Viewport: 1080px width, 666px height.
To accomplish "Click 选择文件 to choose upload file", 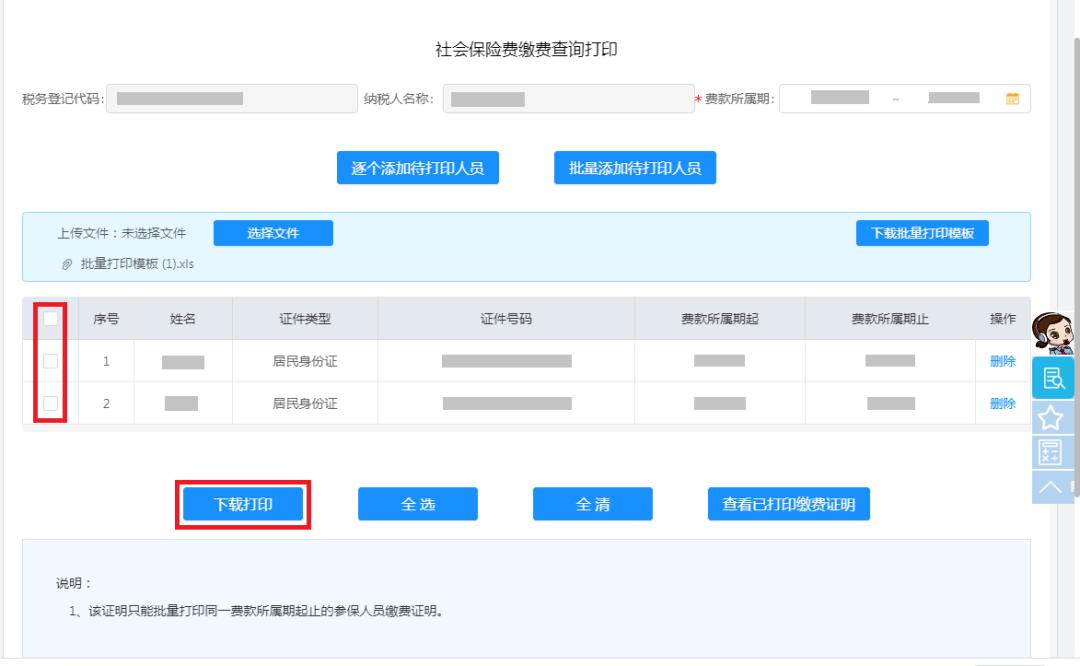I will click(x=273, y=232).
